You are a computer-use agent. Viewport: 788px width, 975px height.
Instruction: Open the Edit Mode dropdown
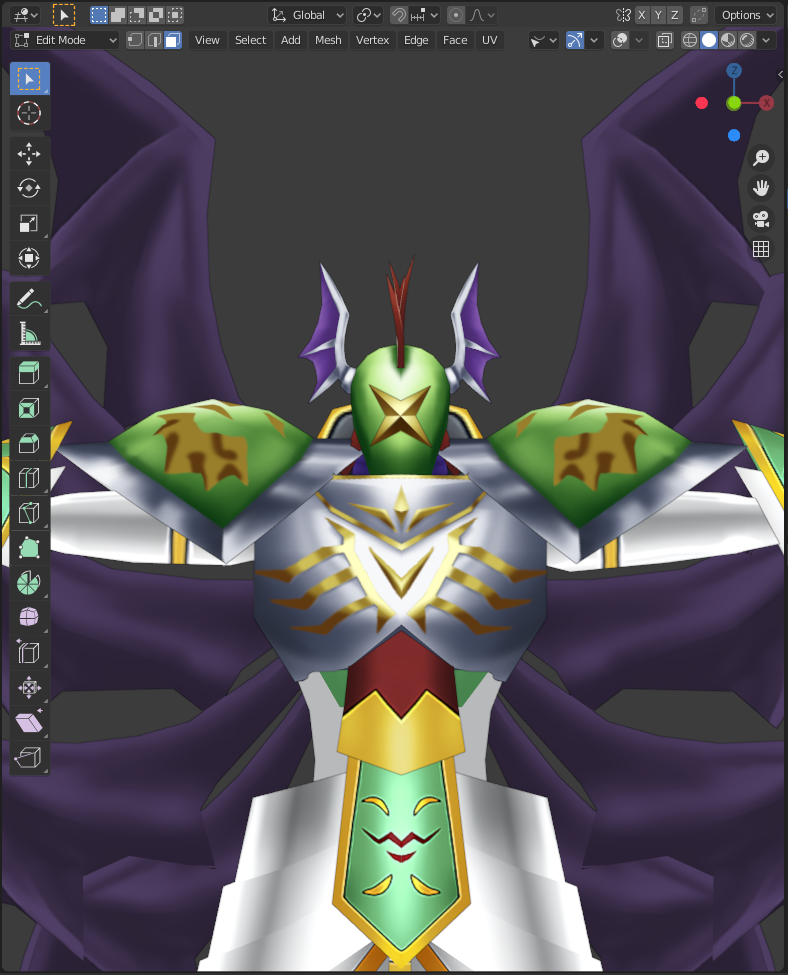coord(66,40)
